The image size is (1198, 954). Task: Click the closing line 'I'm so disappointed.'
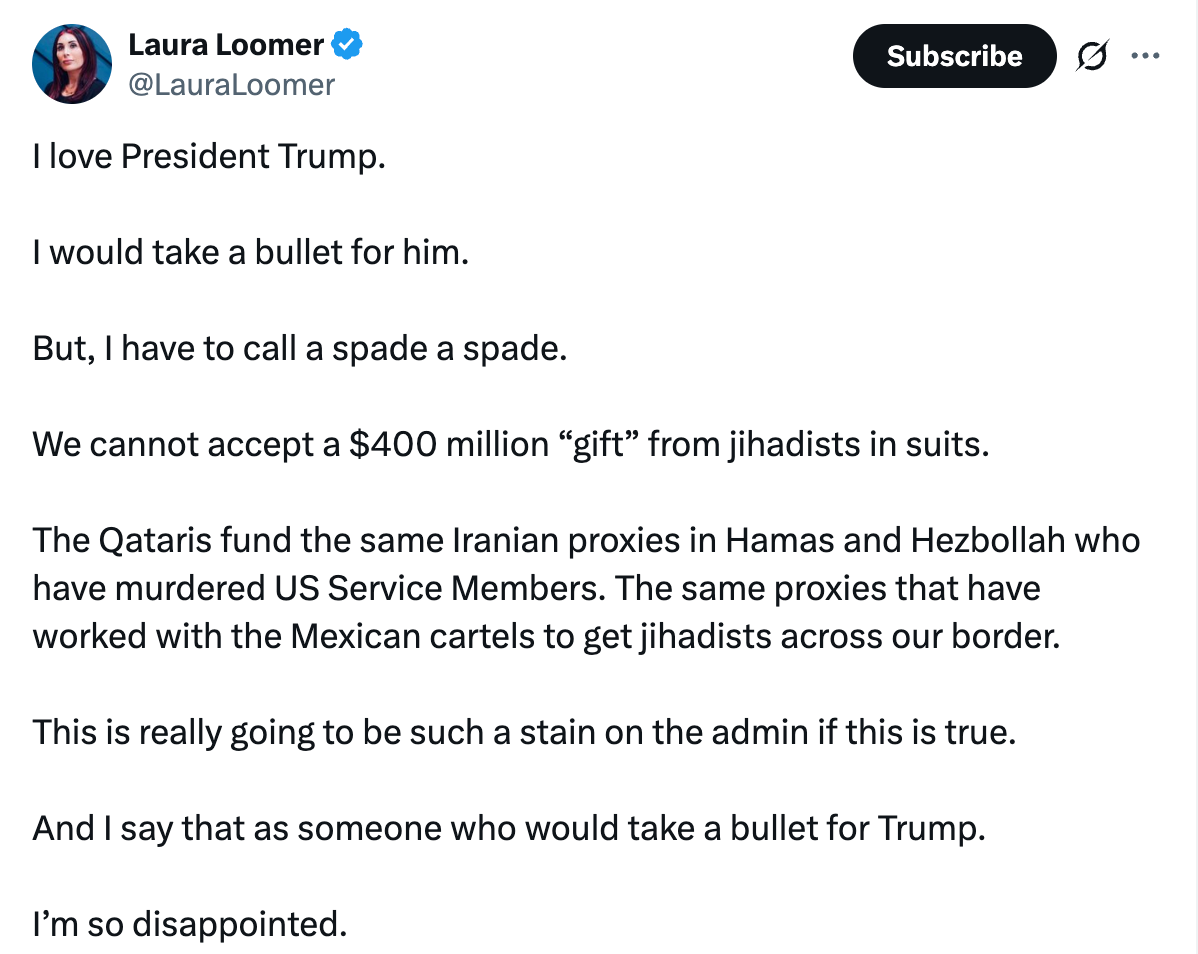tap(190, 925)
